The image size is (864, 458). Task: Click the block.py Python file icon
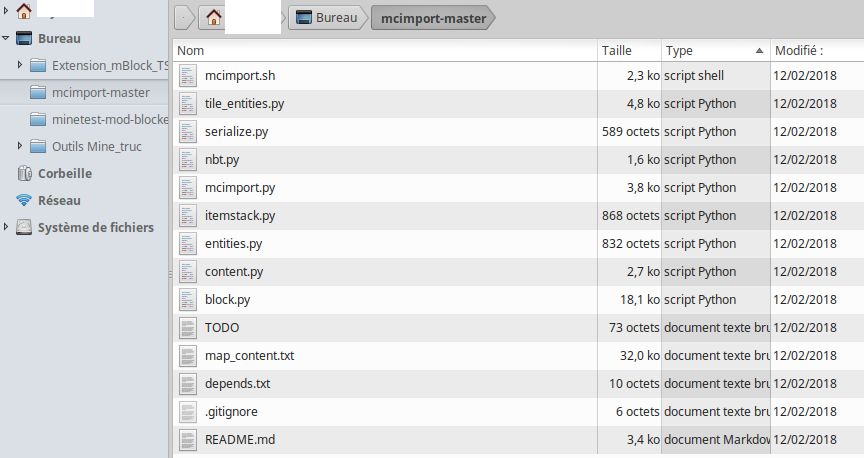coord(188,300)
